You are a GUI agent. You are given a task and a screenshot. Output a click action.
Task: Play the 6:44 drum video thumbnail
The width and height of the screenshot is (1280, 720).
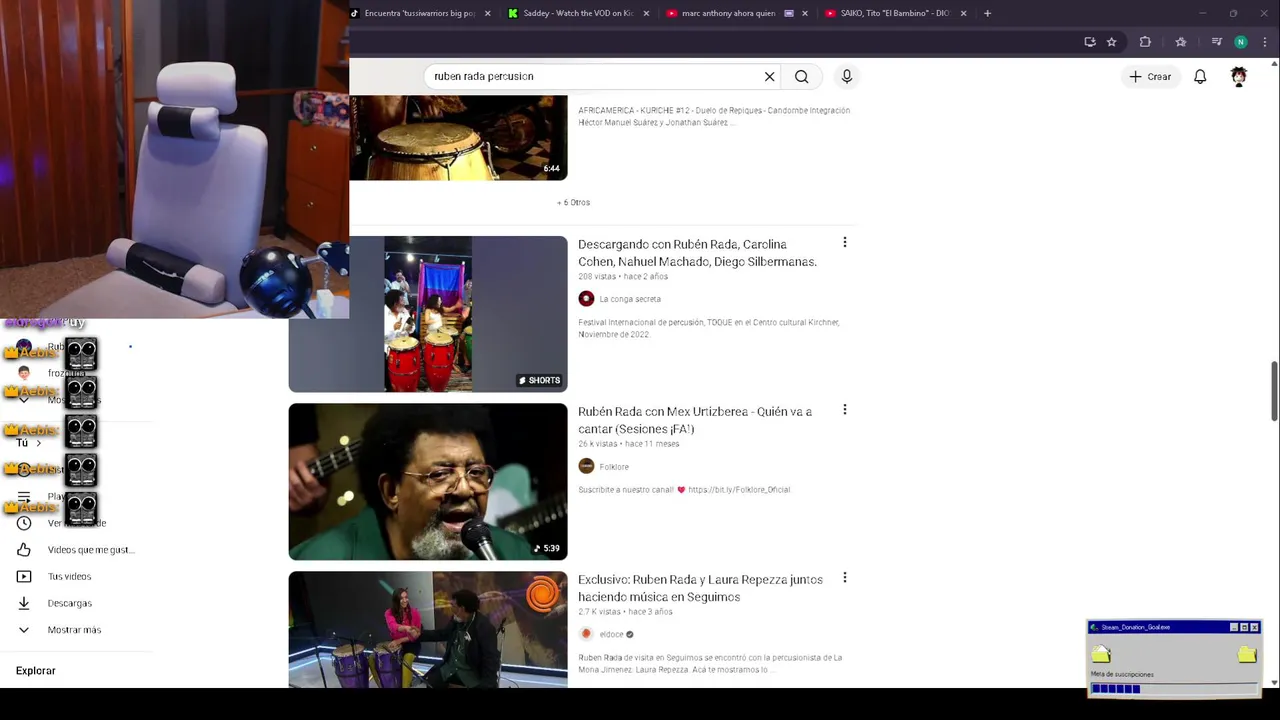pos(458,138)
